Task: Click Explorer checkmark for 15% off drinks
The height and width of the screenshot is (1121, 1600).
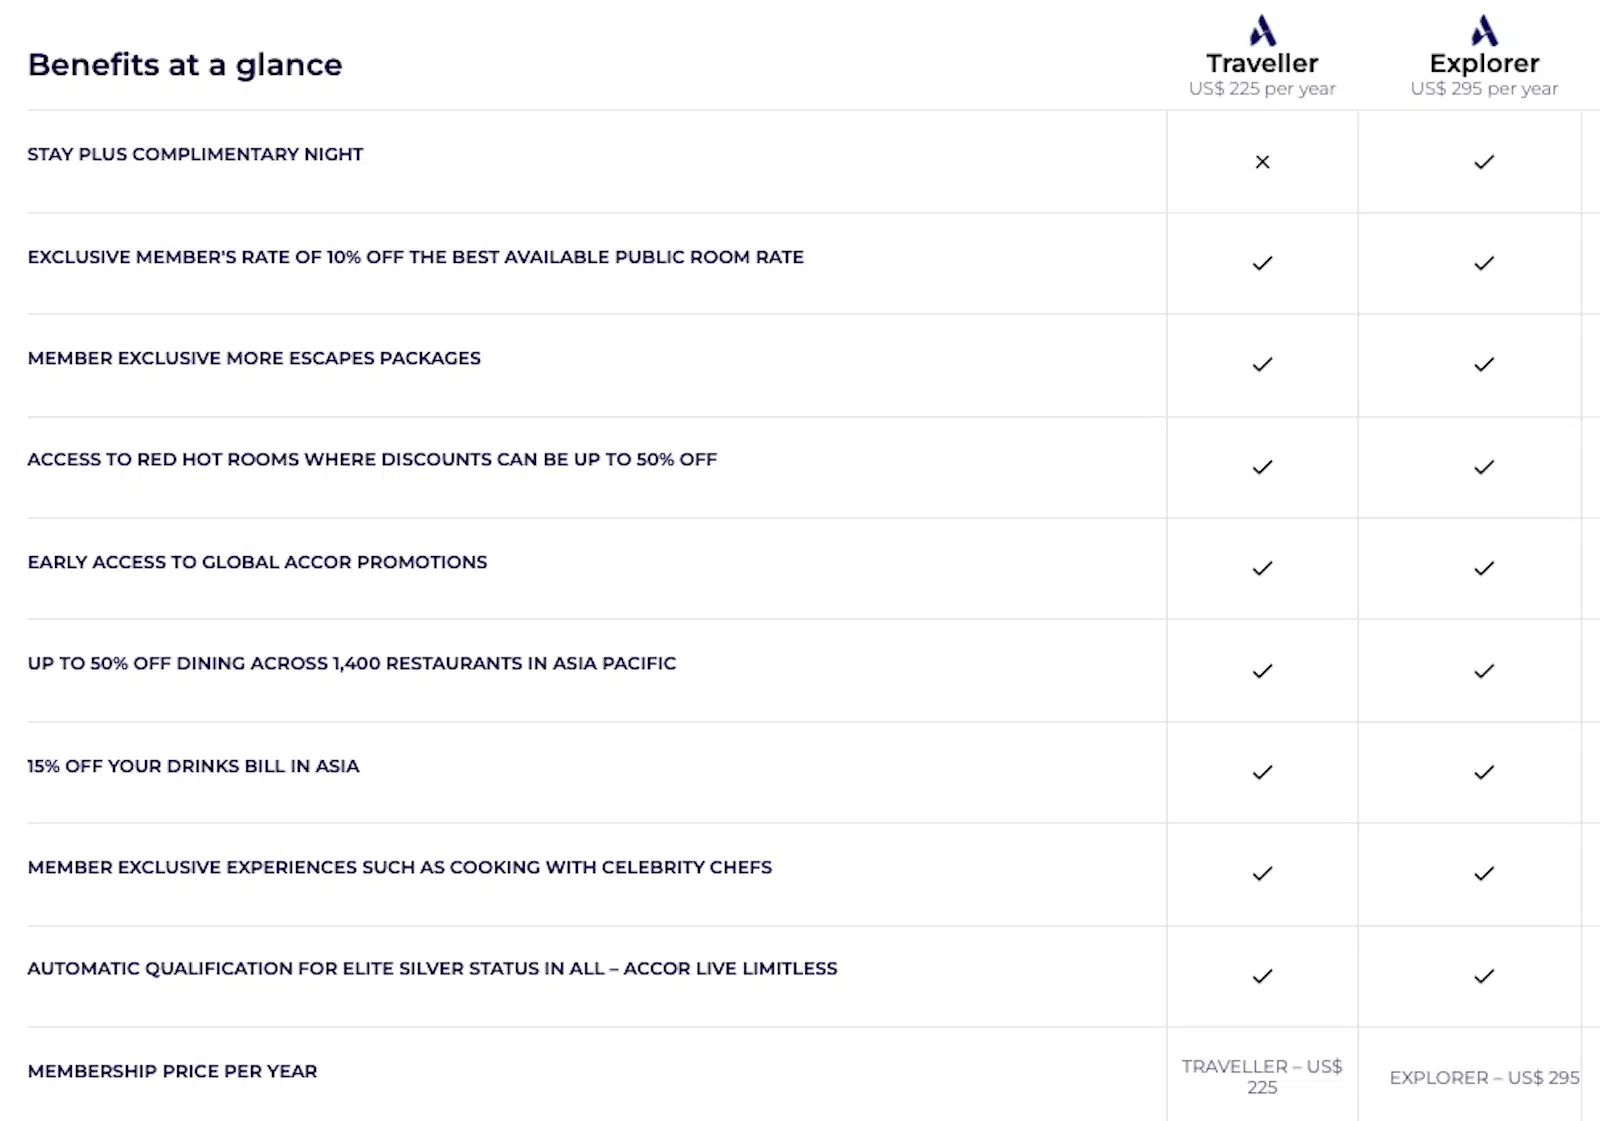Action: [x=1484, y=772]
